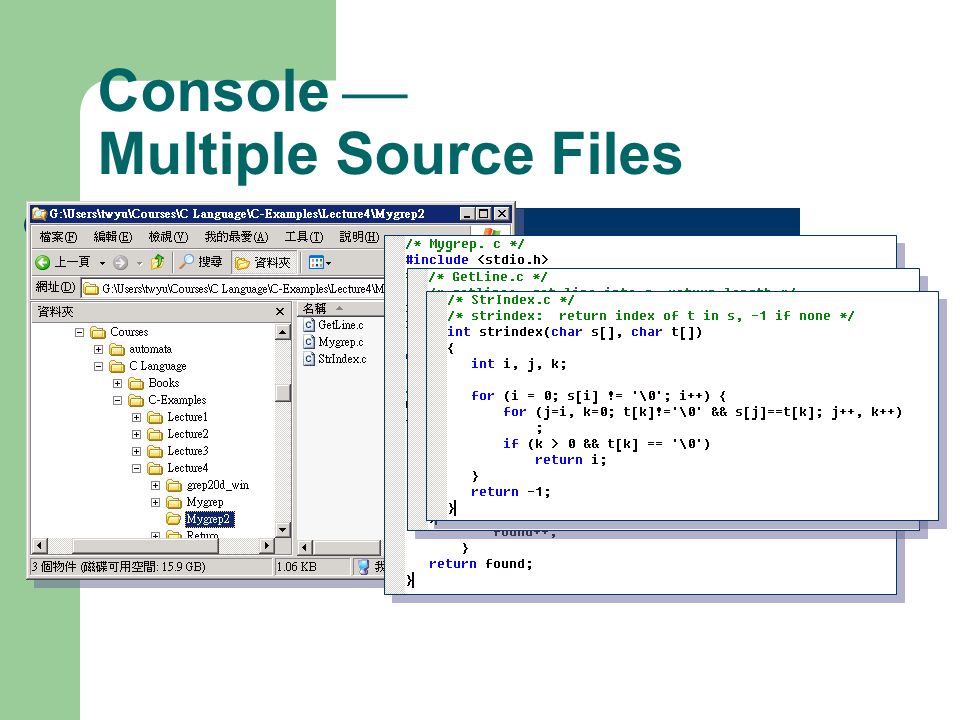Expand the Lecture3 folder node
This screenshot has width=960, height=720.
137,452
